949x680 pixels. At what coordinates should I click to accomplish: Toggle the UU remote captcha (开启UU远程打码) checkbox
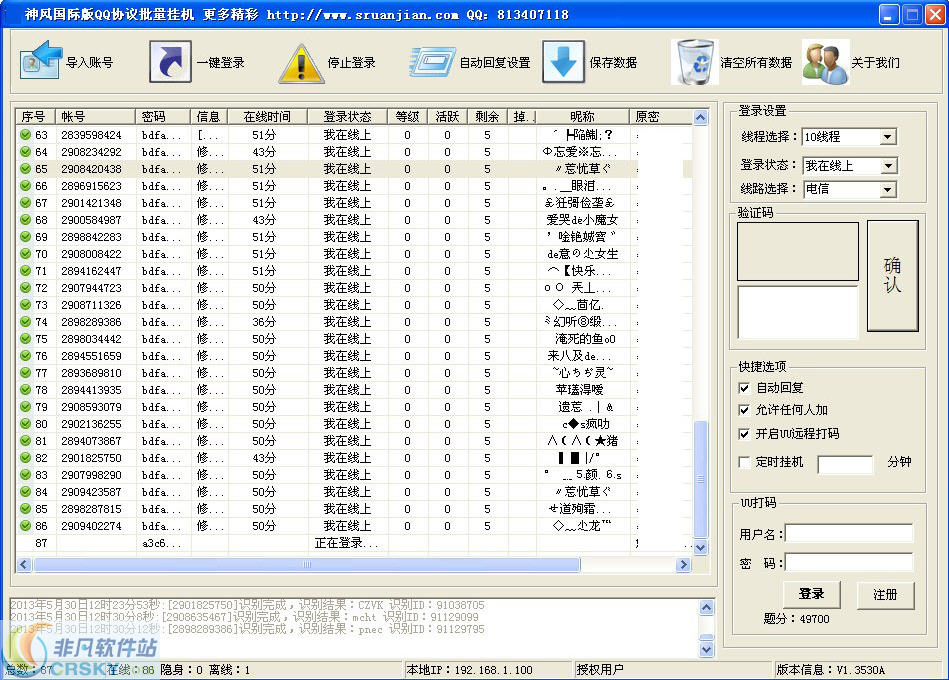click(744, 434)
